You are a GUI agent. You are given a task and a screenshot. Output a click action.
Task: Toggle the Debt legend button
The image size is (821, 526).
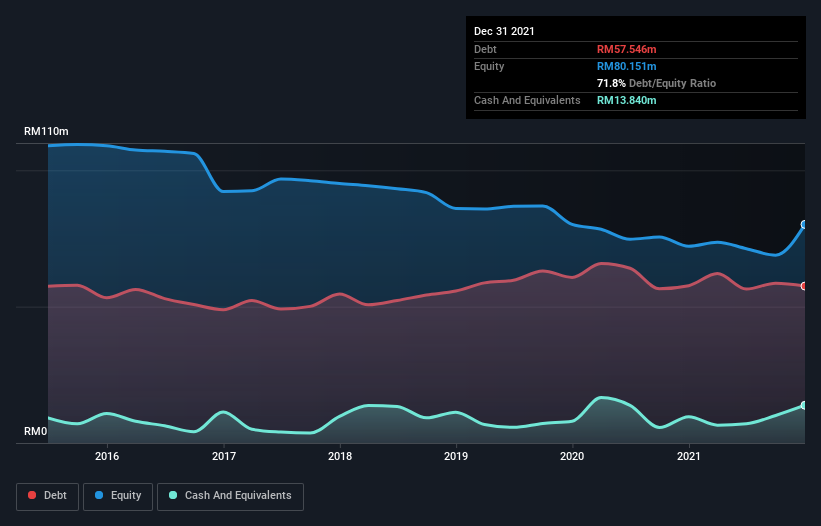pos(48,496)
